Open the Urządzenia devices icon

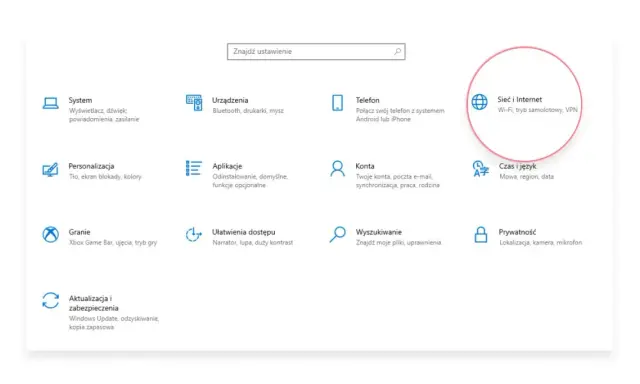click(194, 103)
